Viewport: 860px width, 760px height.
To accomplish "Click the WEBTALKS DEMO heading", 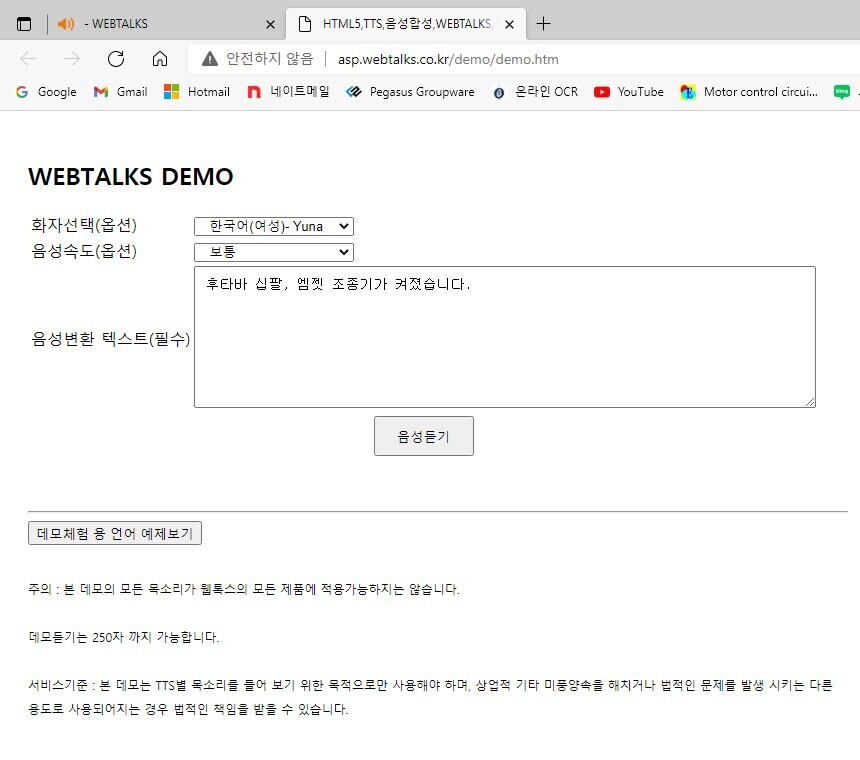I will pyautogui.click(x=131, y=177).
